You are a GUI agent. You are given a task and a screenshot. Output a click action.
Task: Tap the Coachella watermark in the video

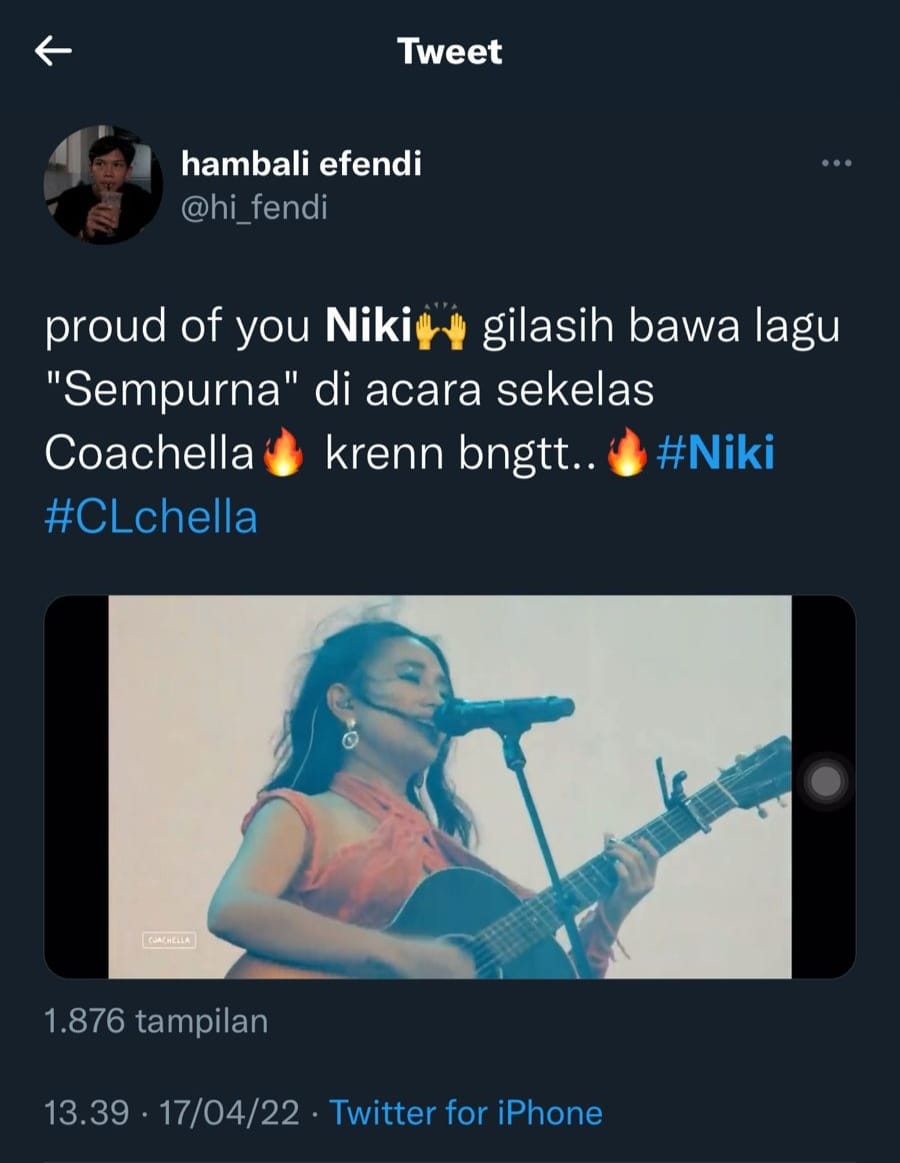pos(167,940)
